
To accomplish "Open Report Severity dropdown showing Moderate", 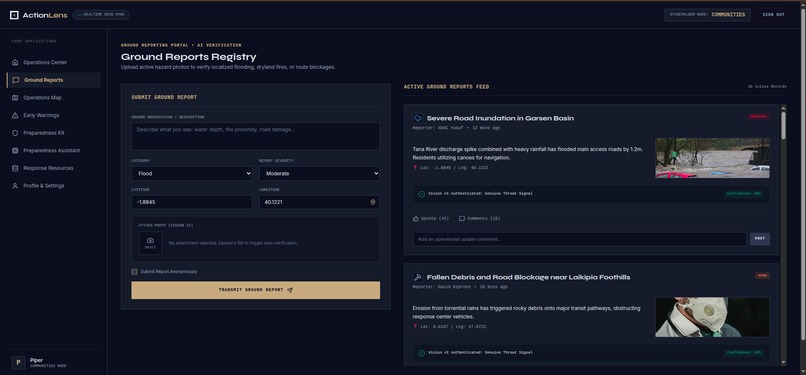I will coord(319,174).
